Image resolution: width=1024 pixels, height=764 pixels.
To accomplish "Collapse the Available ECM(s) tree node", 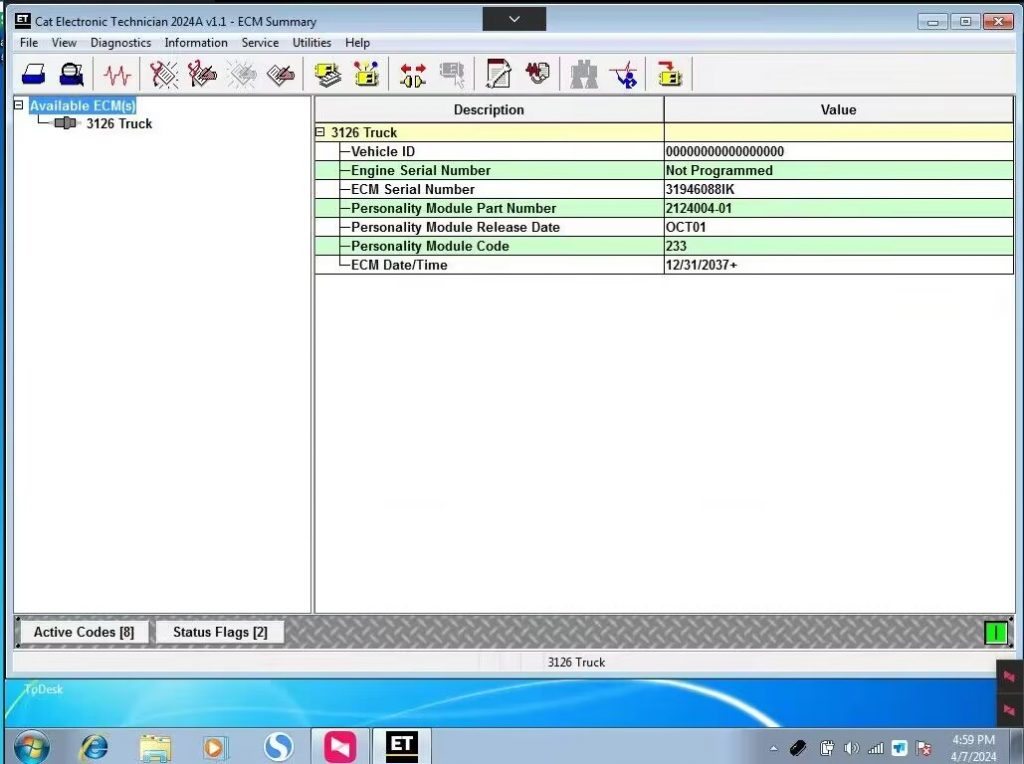I will tap(19, 105).
